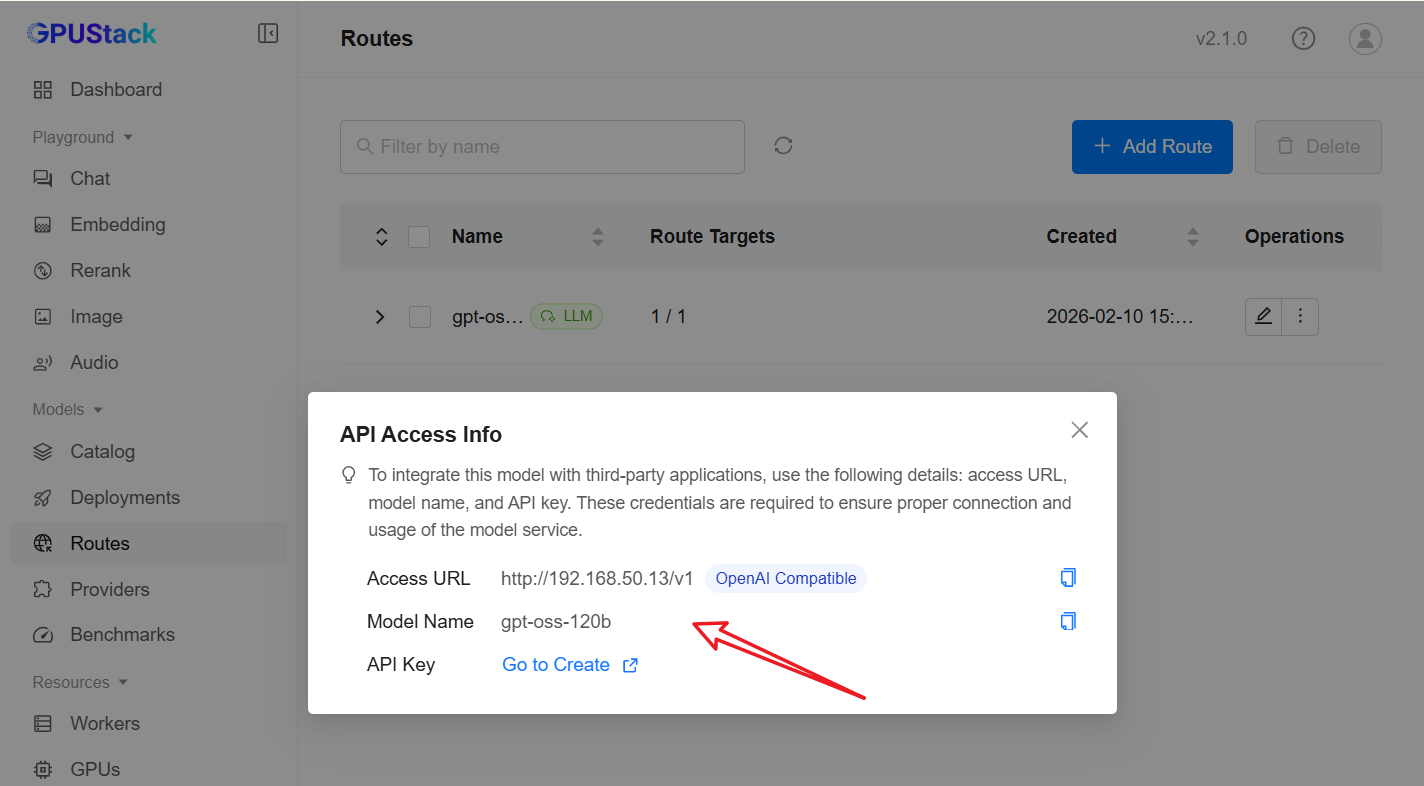Open the Deployments page in sidebar
The width and height of the screenshot is (1424, 786).
125,498
